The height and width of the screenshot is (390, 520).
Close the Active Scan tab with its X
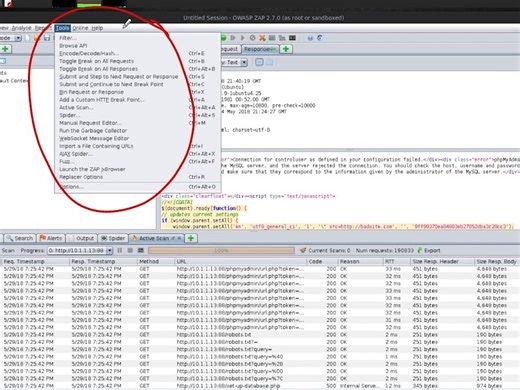179,238
